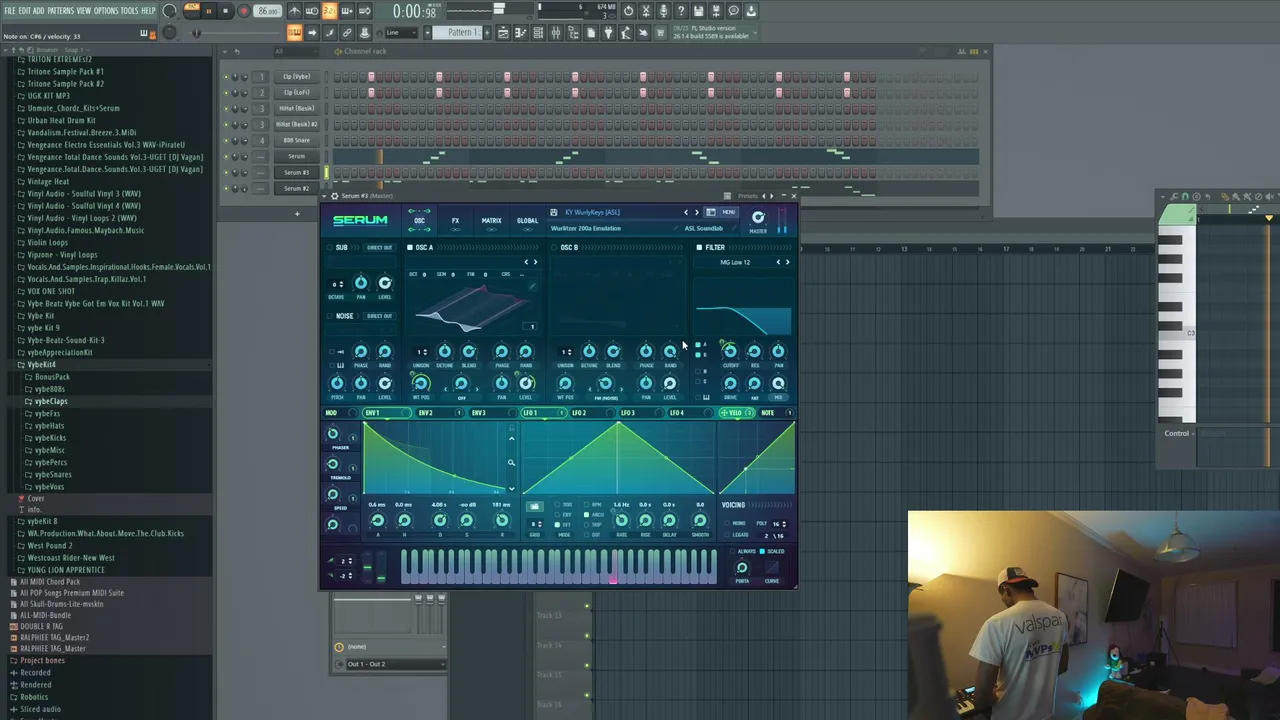Click the tempo field showing 86.000

click(267, 11)
